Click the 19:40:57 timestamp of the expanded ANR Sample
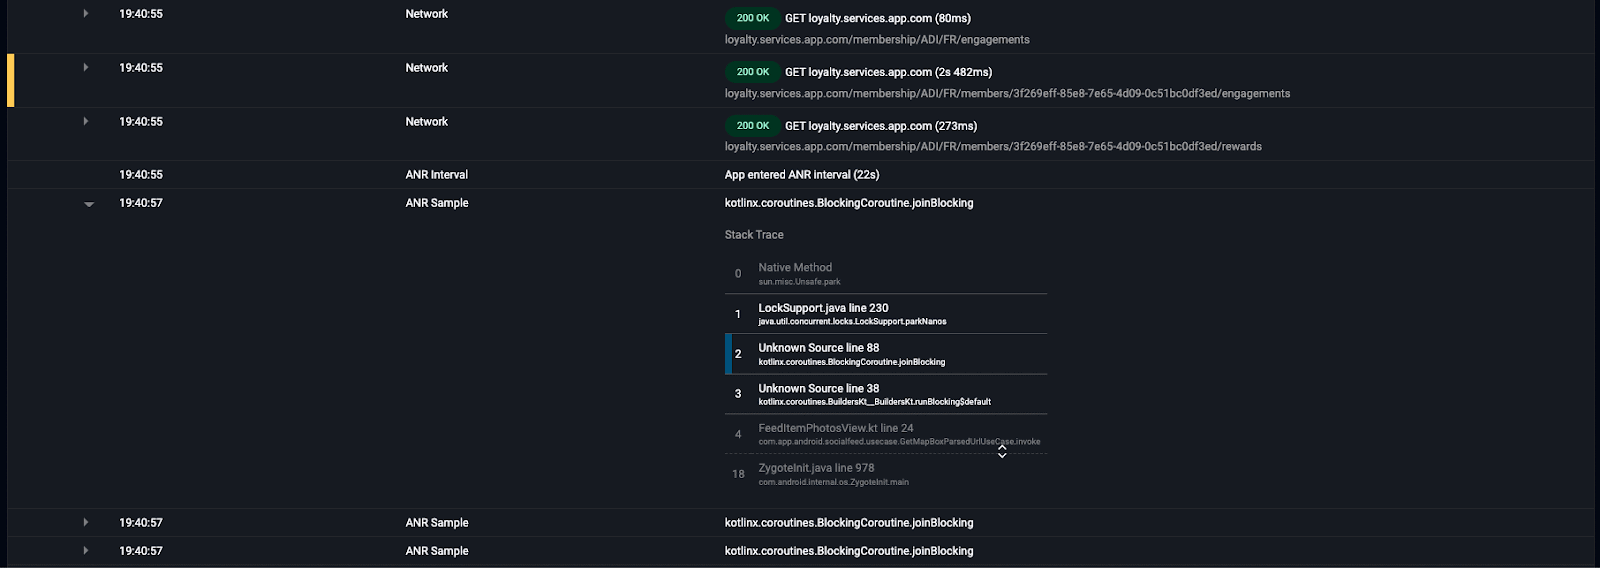This screenshot has width=1600, height=568. [x=141, y=203]
